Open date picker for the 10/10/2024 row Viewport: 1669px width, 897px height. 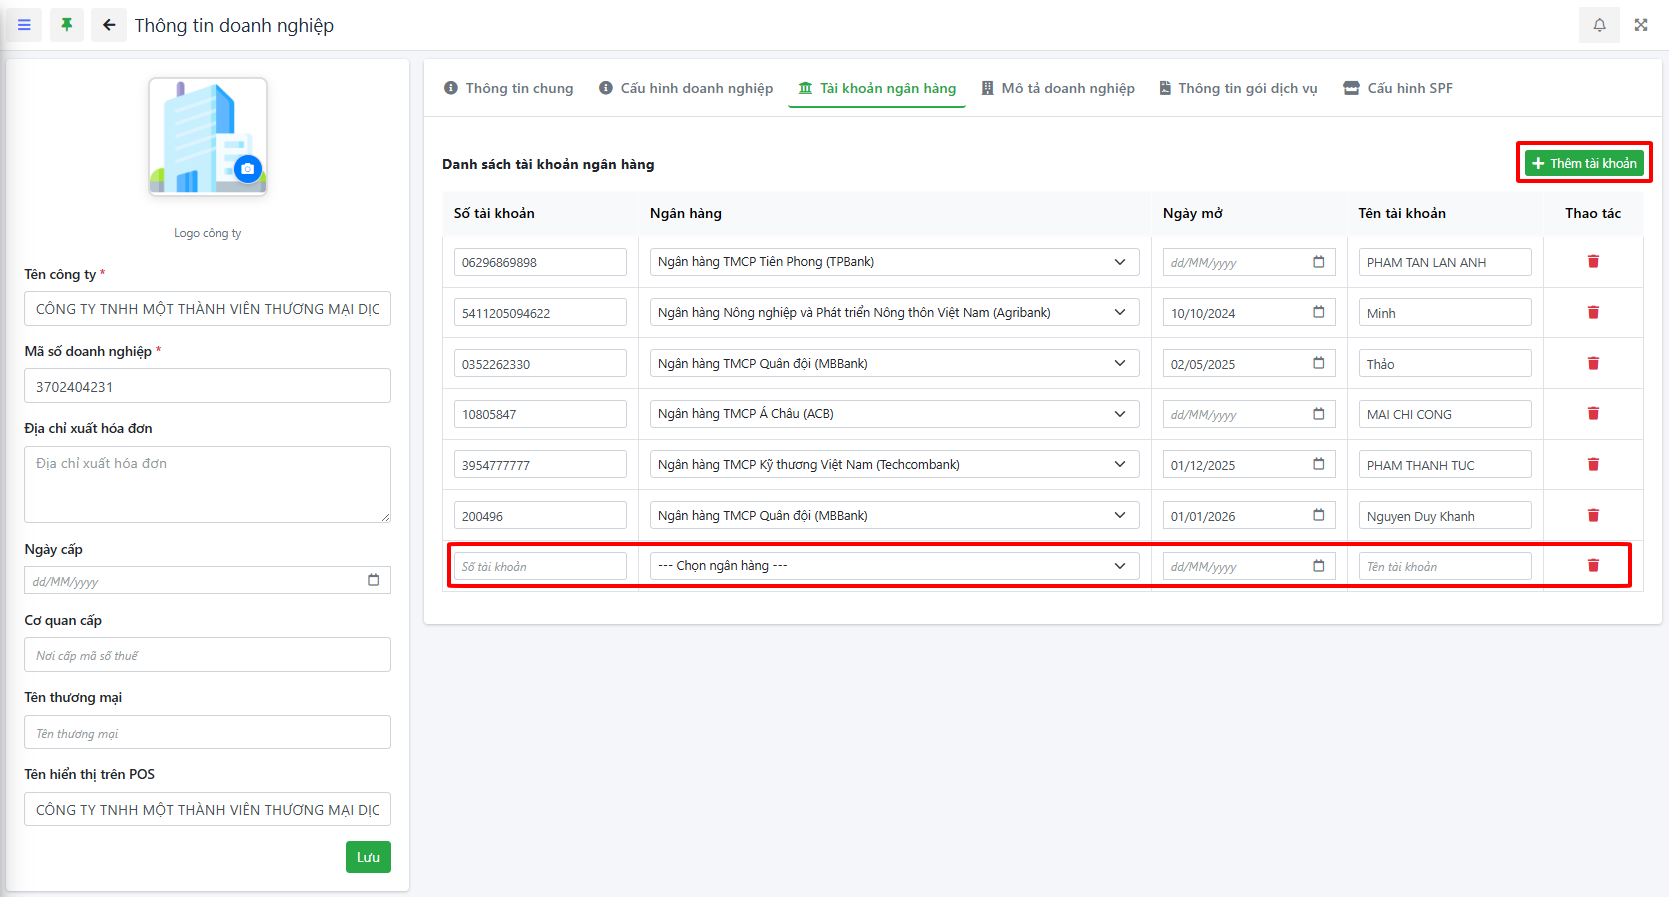(1318, 313)
